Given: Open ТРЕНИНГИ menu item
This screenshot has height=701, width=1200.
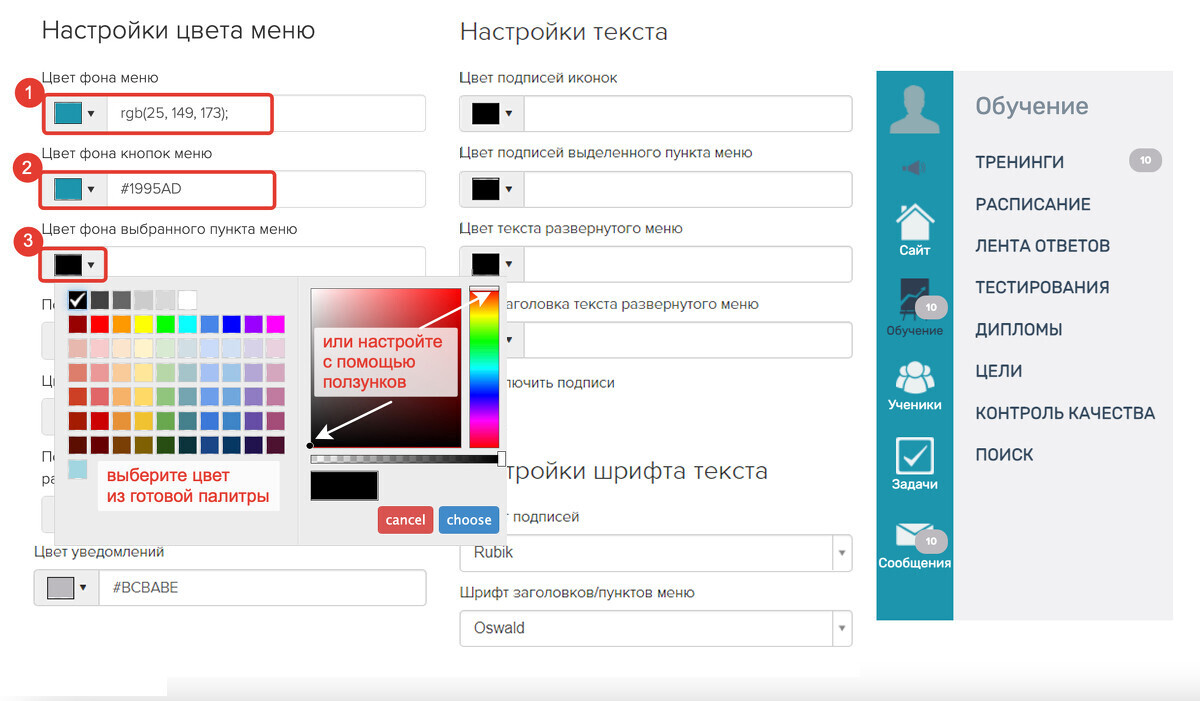Looking at the screenshot, I should click(1019, 162).
